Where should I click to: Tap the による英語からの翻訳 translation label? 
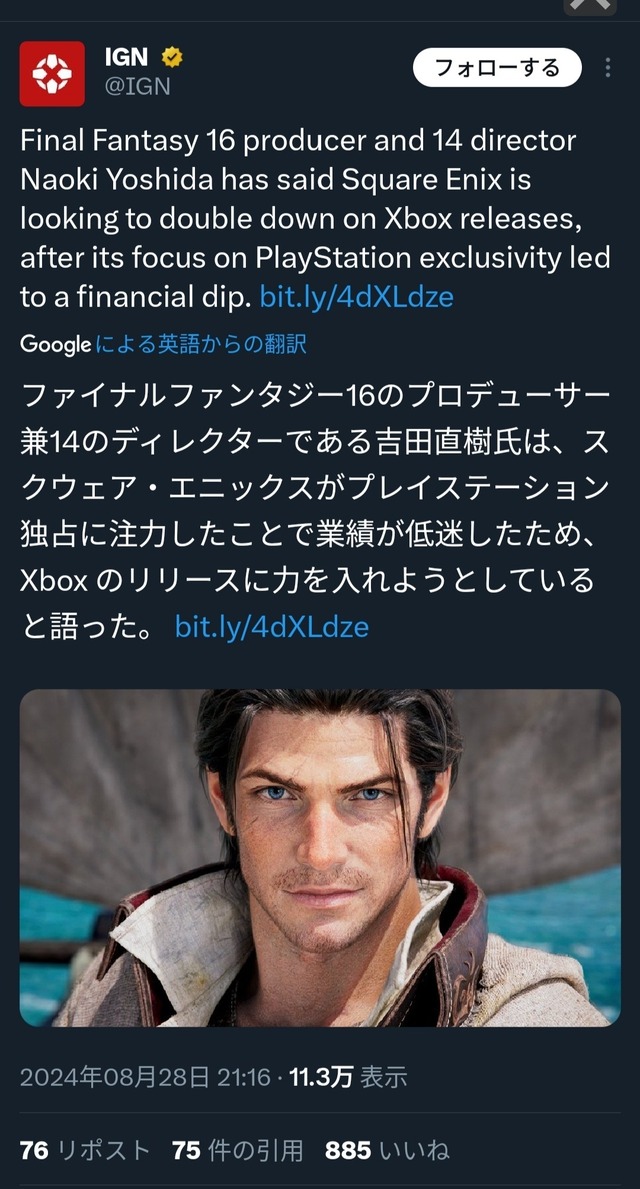[201, 345]
